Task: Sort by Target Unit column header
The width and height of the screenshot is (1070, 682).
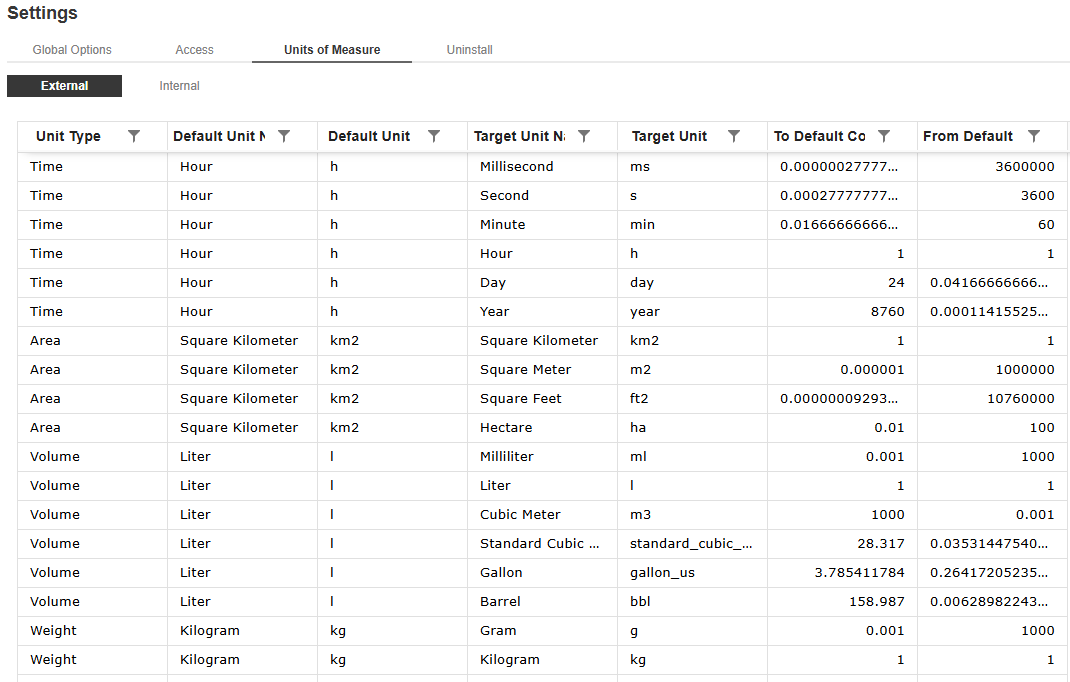Action: coord(669,136)
